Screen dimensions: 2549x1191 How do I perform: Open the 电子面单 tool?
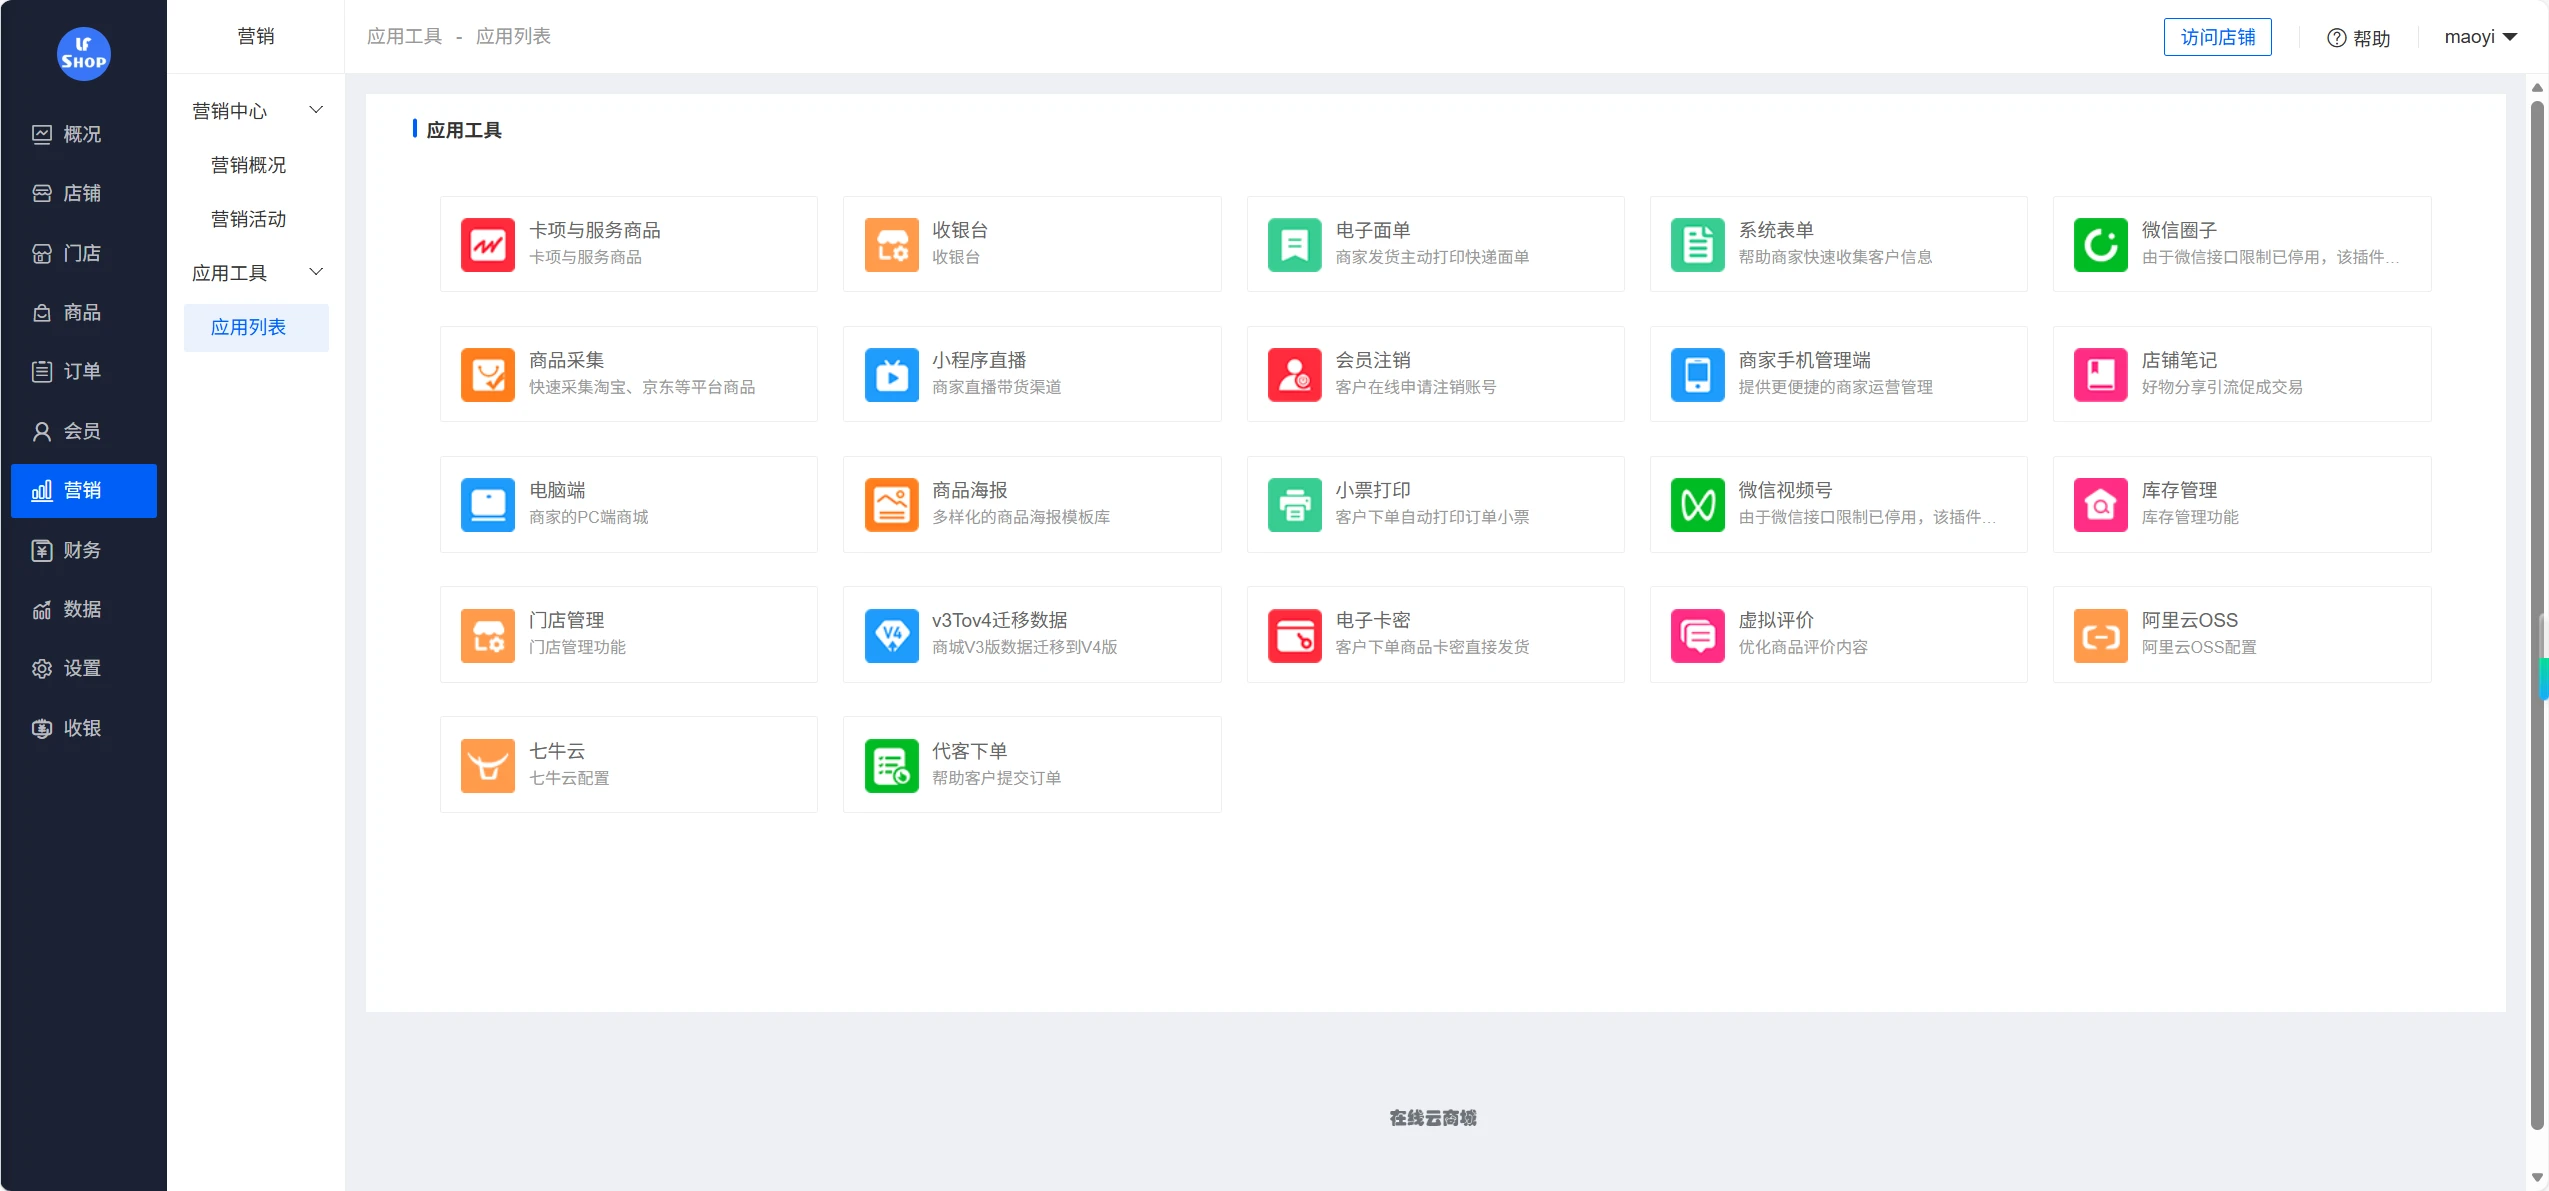click(x=1435, y=243)
